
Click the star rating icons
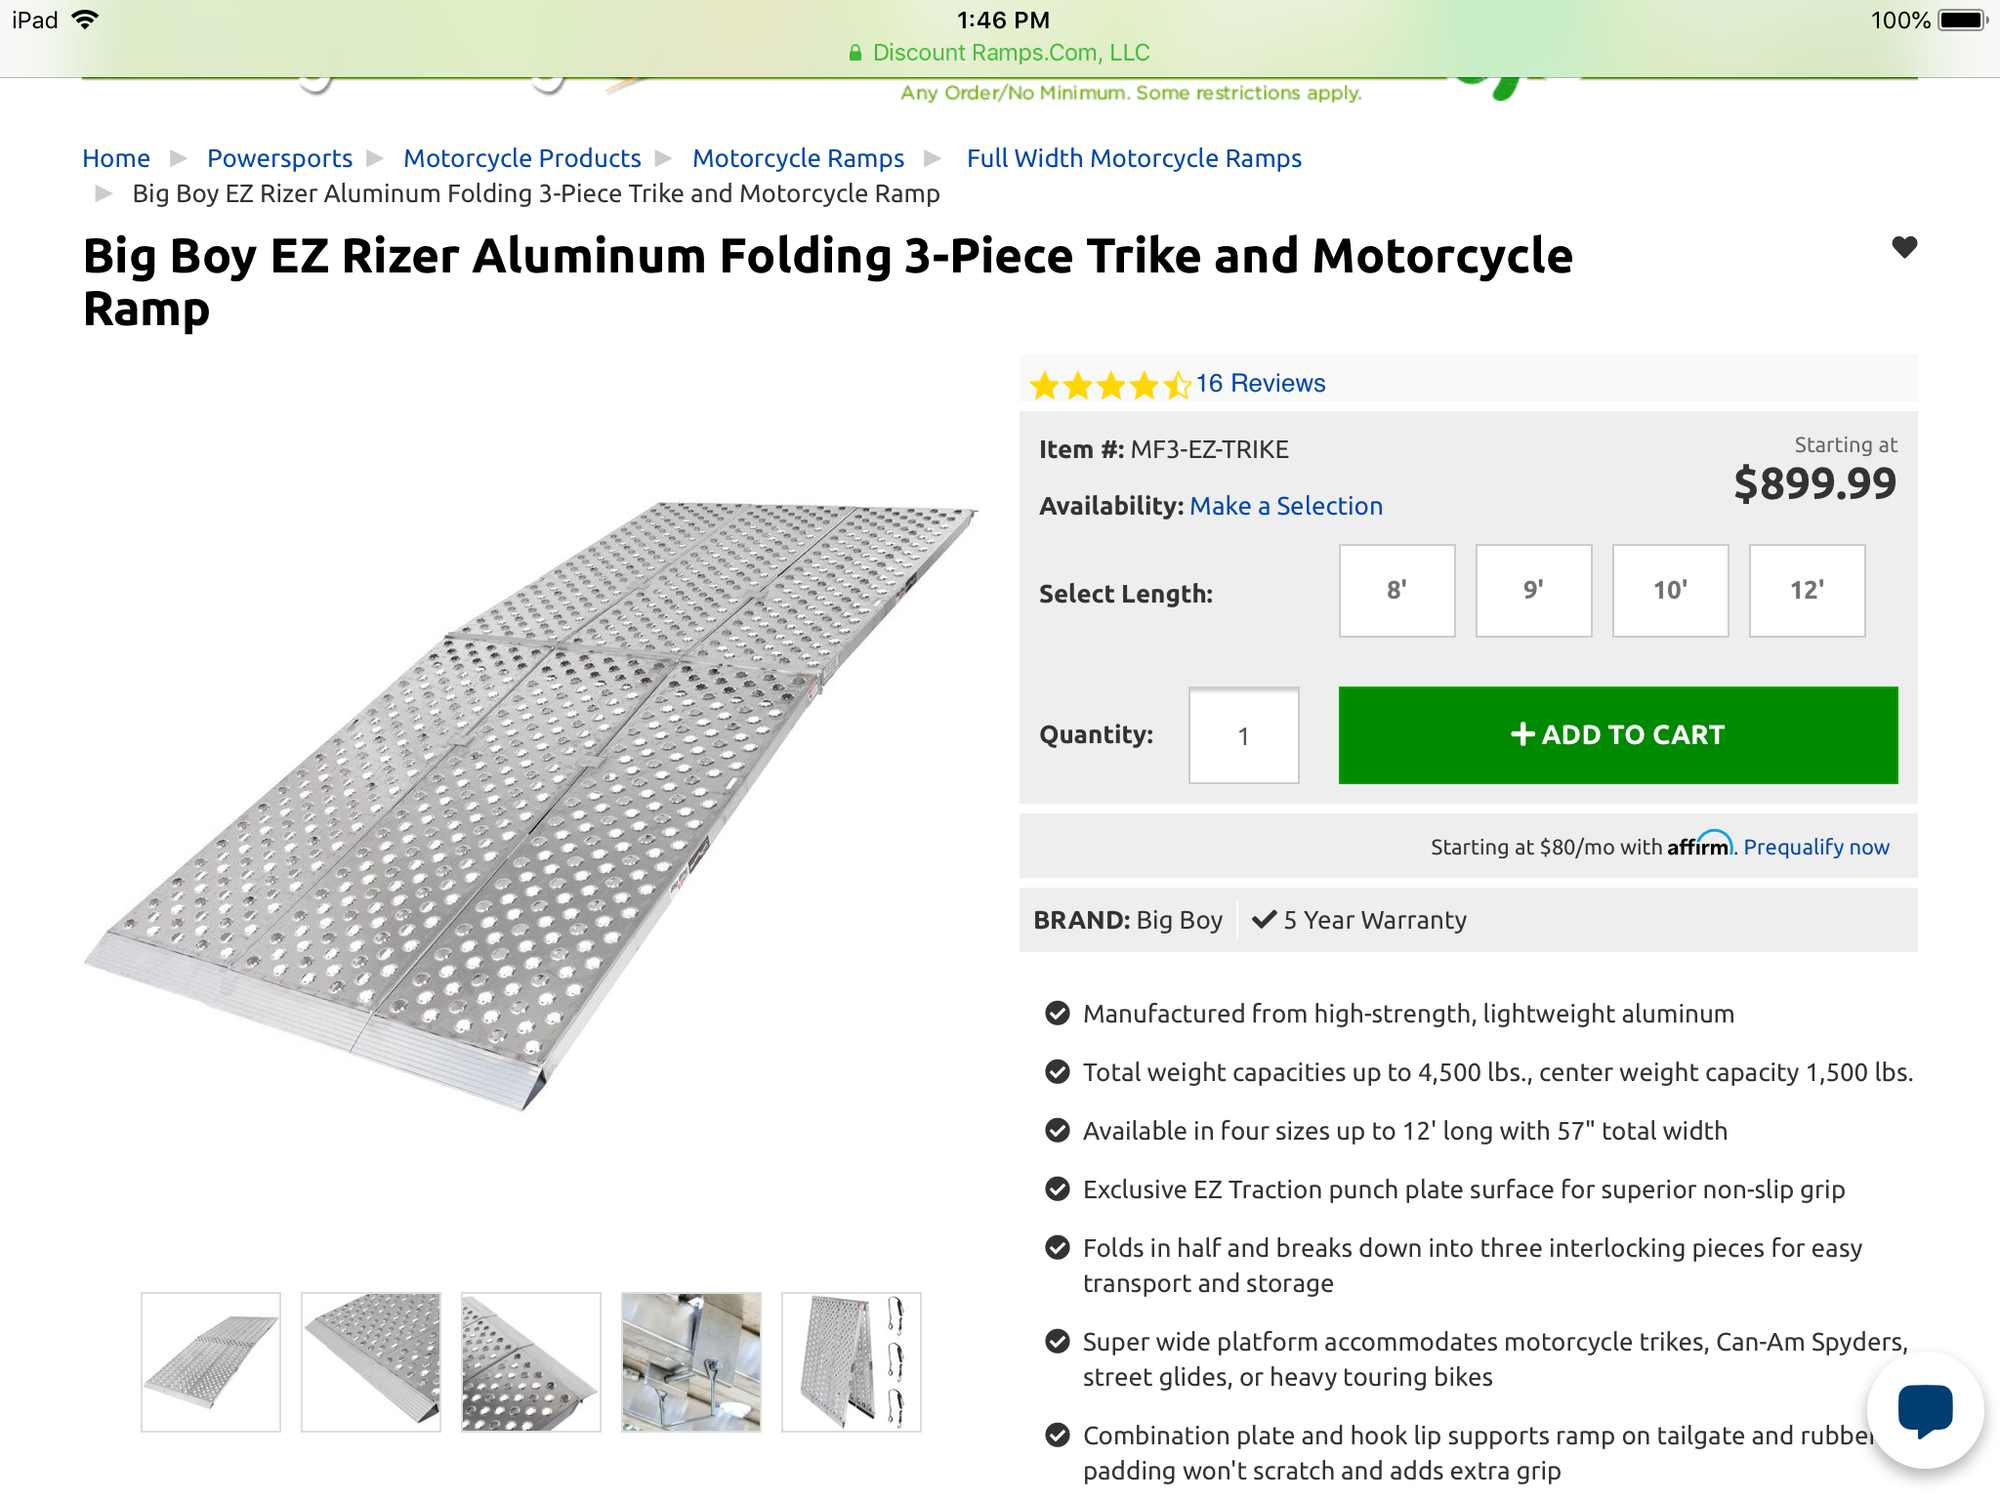(x=1110, y=385)
